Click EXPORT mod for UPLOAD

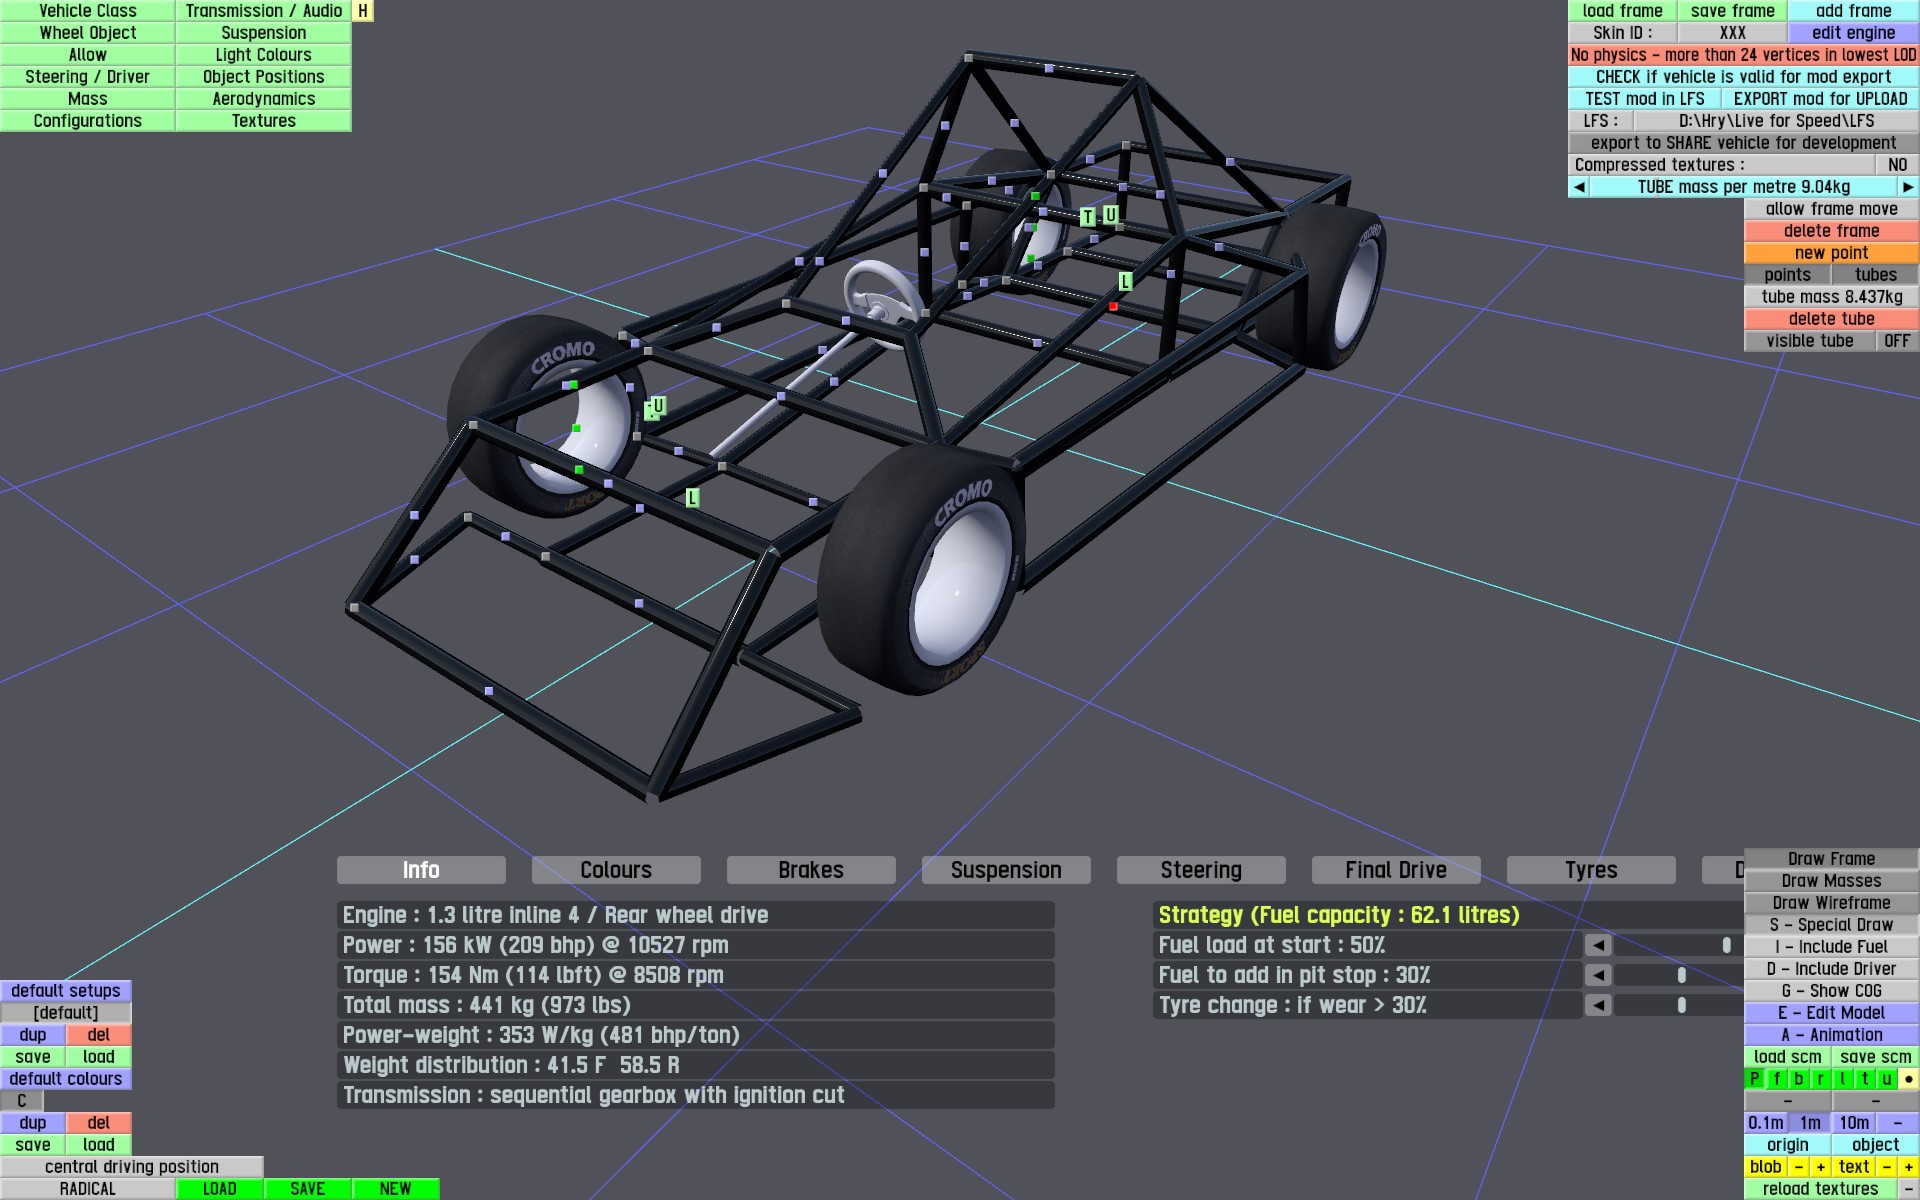coord(1820,99)
